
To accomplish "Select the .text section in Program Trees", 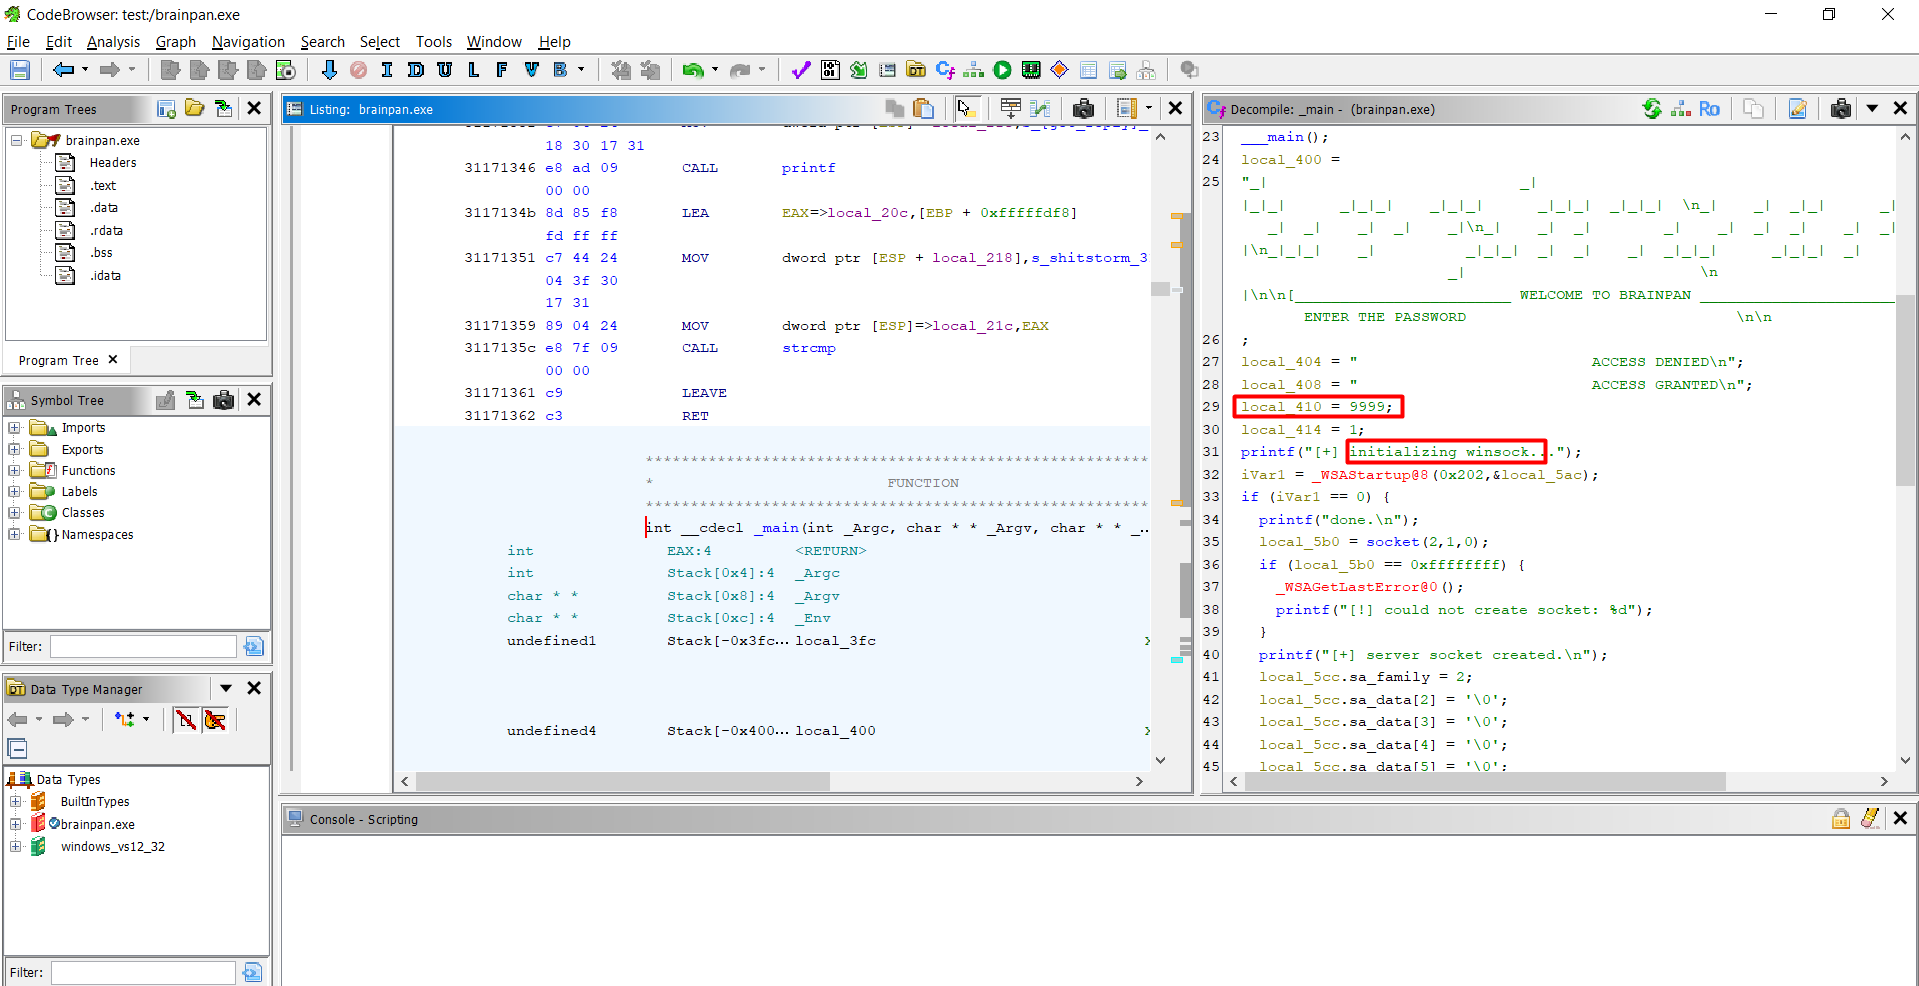I will [x=103, y=186].
